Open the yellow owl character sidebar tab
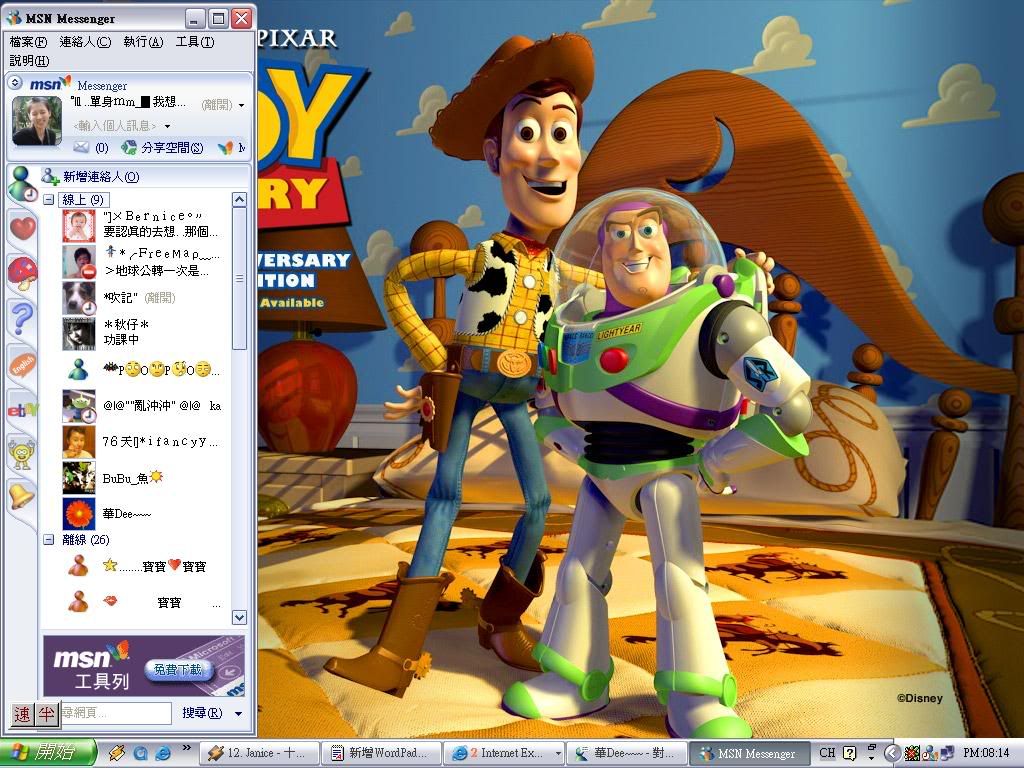This screenshot has width=1024, height=768. click(x=22, y=454)
